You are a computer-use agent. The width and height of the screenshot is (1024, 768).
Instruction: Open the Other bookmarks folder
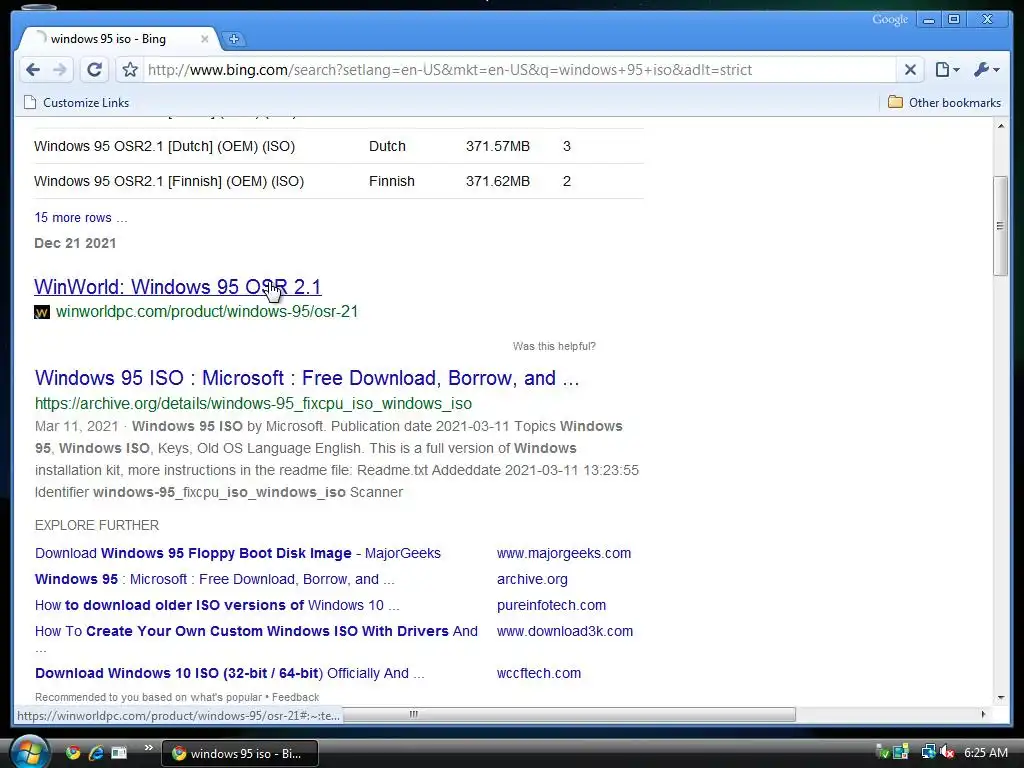pos(944,103)
